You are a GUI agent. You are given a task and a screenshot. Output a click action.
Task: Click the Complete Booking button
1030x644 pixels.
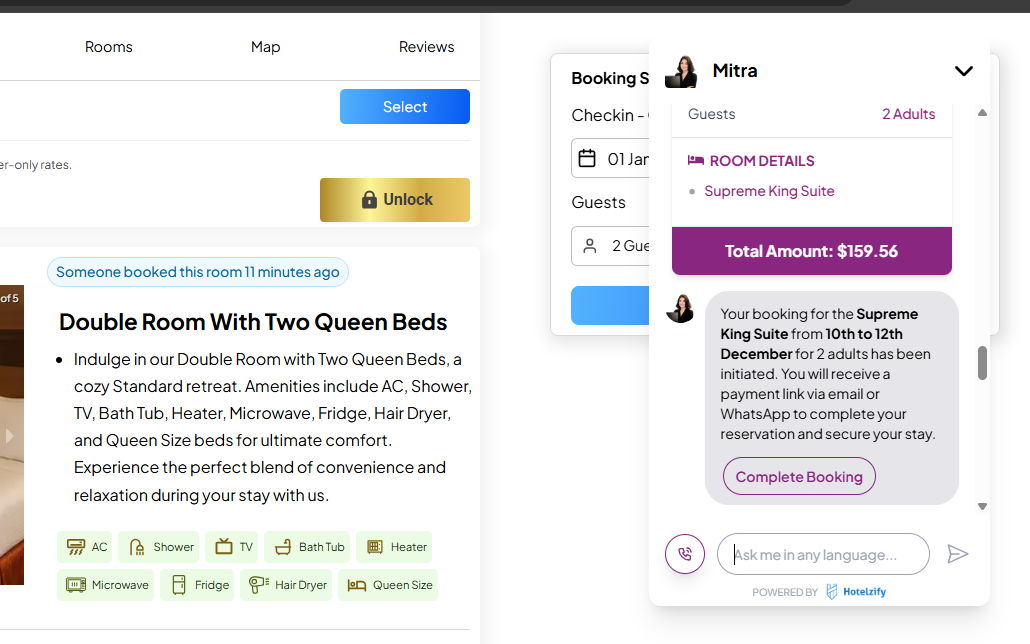(x=799, y=477)
